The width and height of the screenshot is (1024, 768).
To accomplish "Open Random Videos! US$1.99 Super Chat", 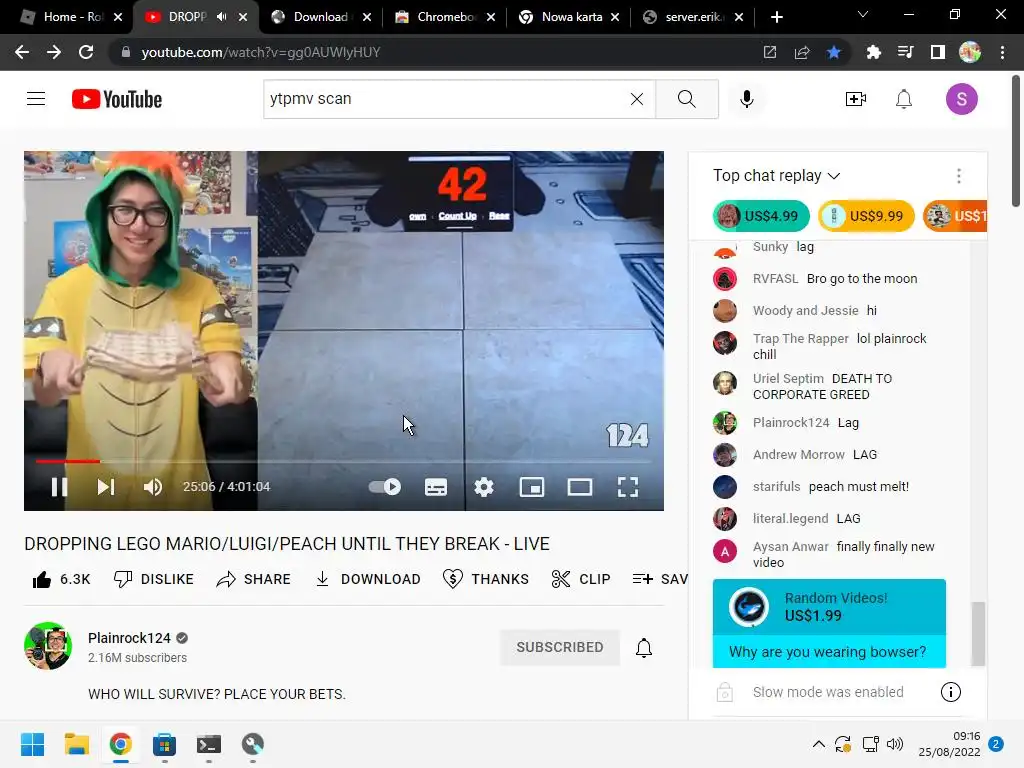I will click(x=829, y=623).
